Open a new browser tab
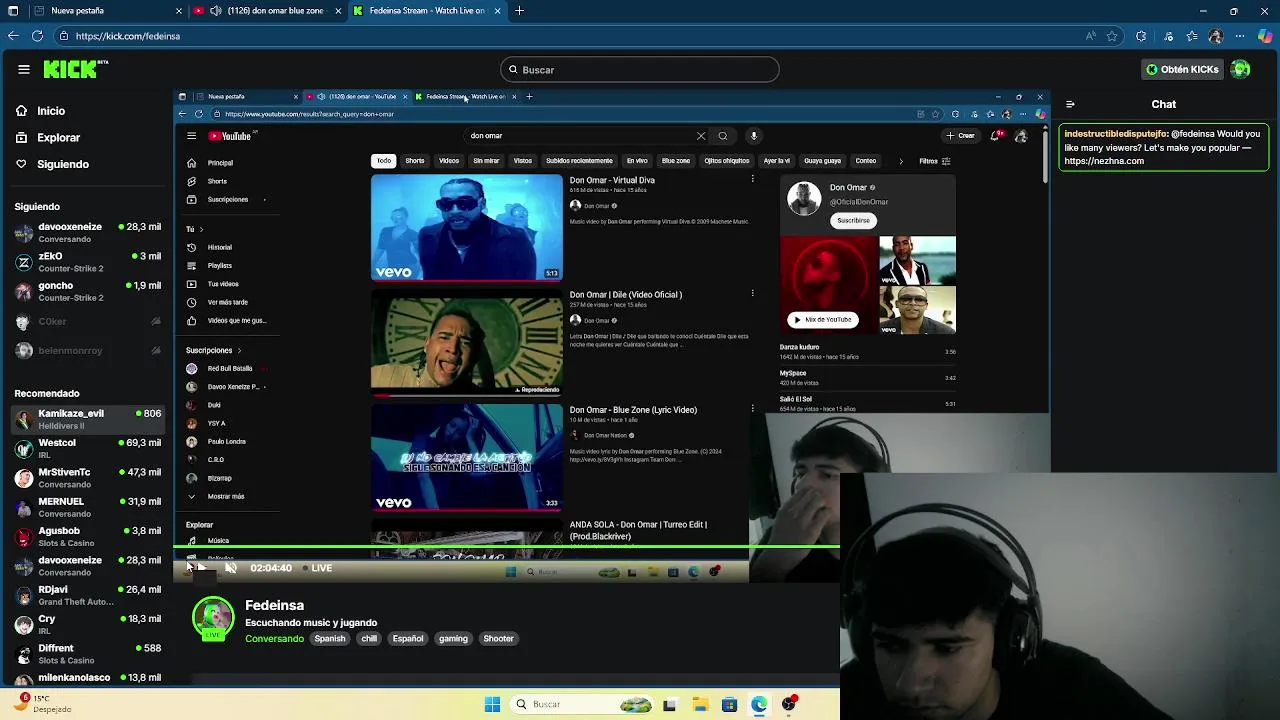The image size is (1280, 720). click(520, 11)
